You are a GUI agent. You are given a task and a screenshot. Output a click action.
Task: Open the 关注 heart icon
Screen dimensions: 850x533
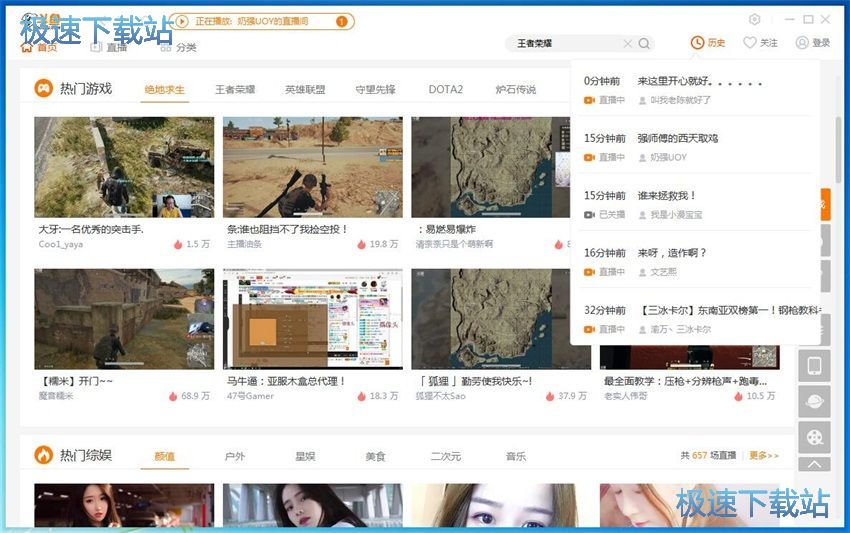coord(749,42)
